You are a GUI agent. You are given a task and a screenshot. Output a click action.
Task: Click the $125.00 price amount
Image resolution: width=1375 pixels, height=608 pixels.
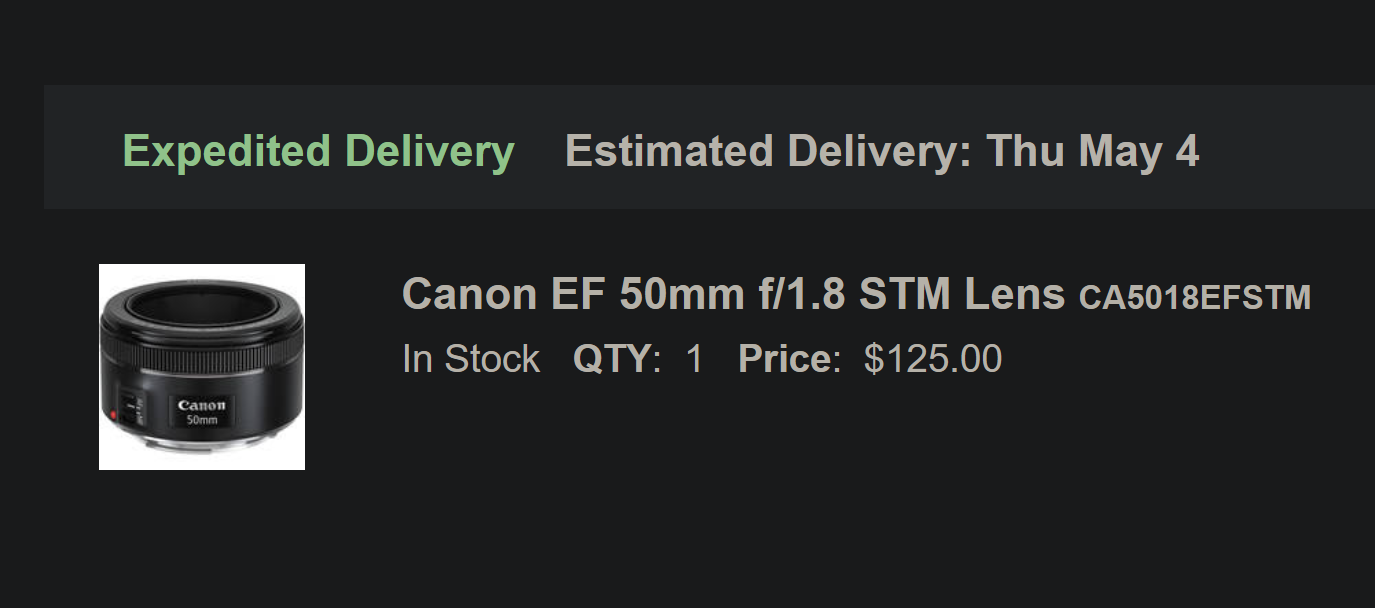(x=932, y=359)
